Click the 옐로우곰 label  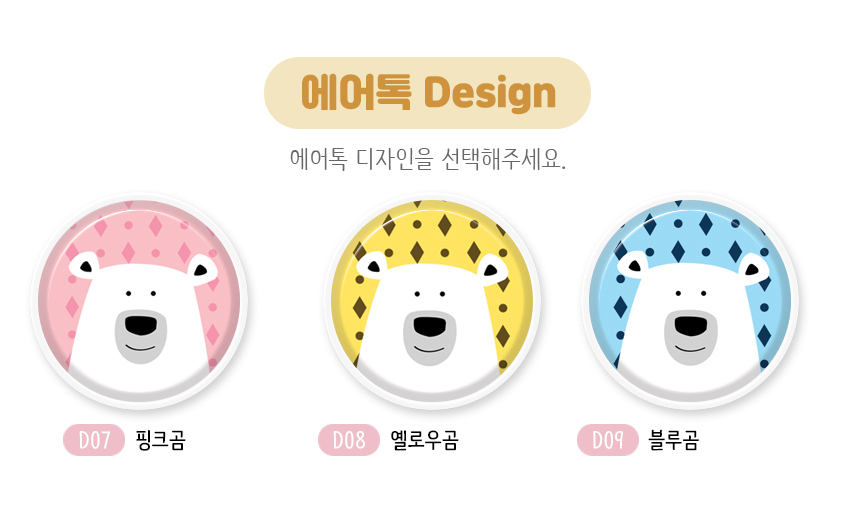[x=425, y=440]
